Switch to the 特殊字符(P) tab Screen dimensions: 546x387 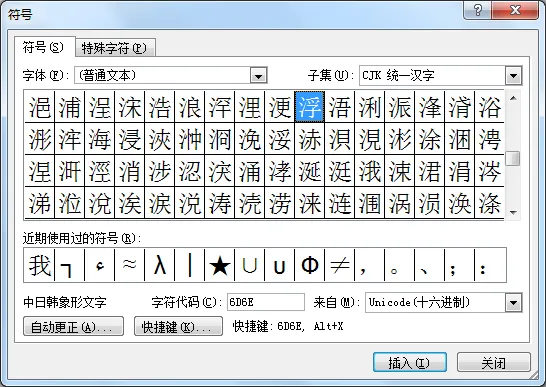point(115,48)
